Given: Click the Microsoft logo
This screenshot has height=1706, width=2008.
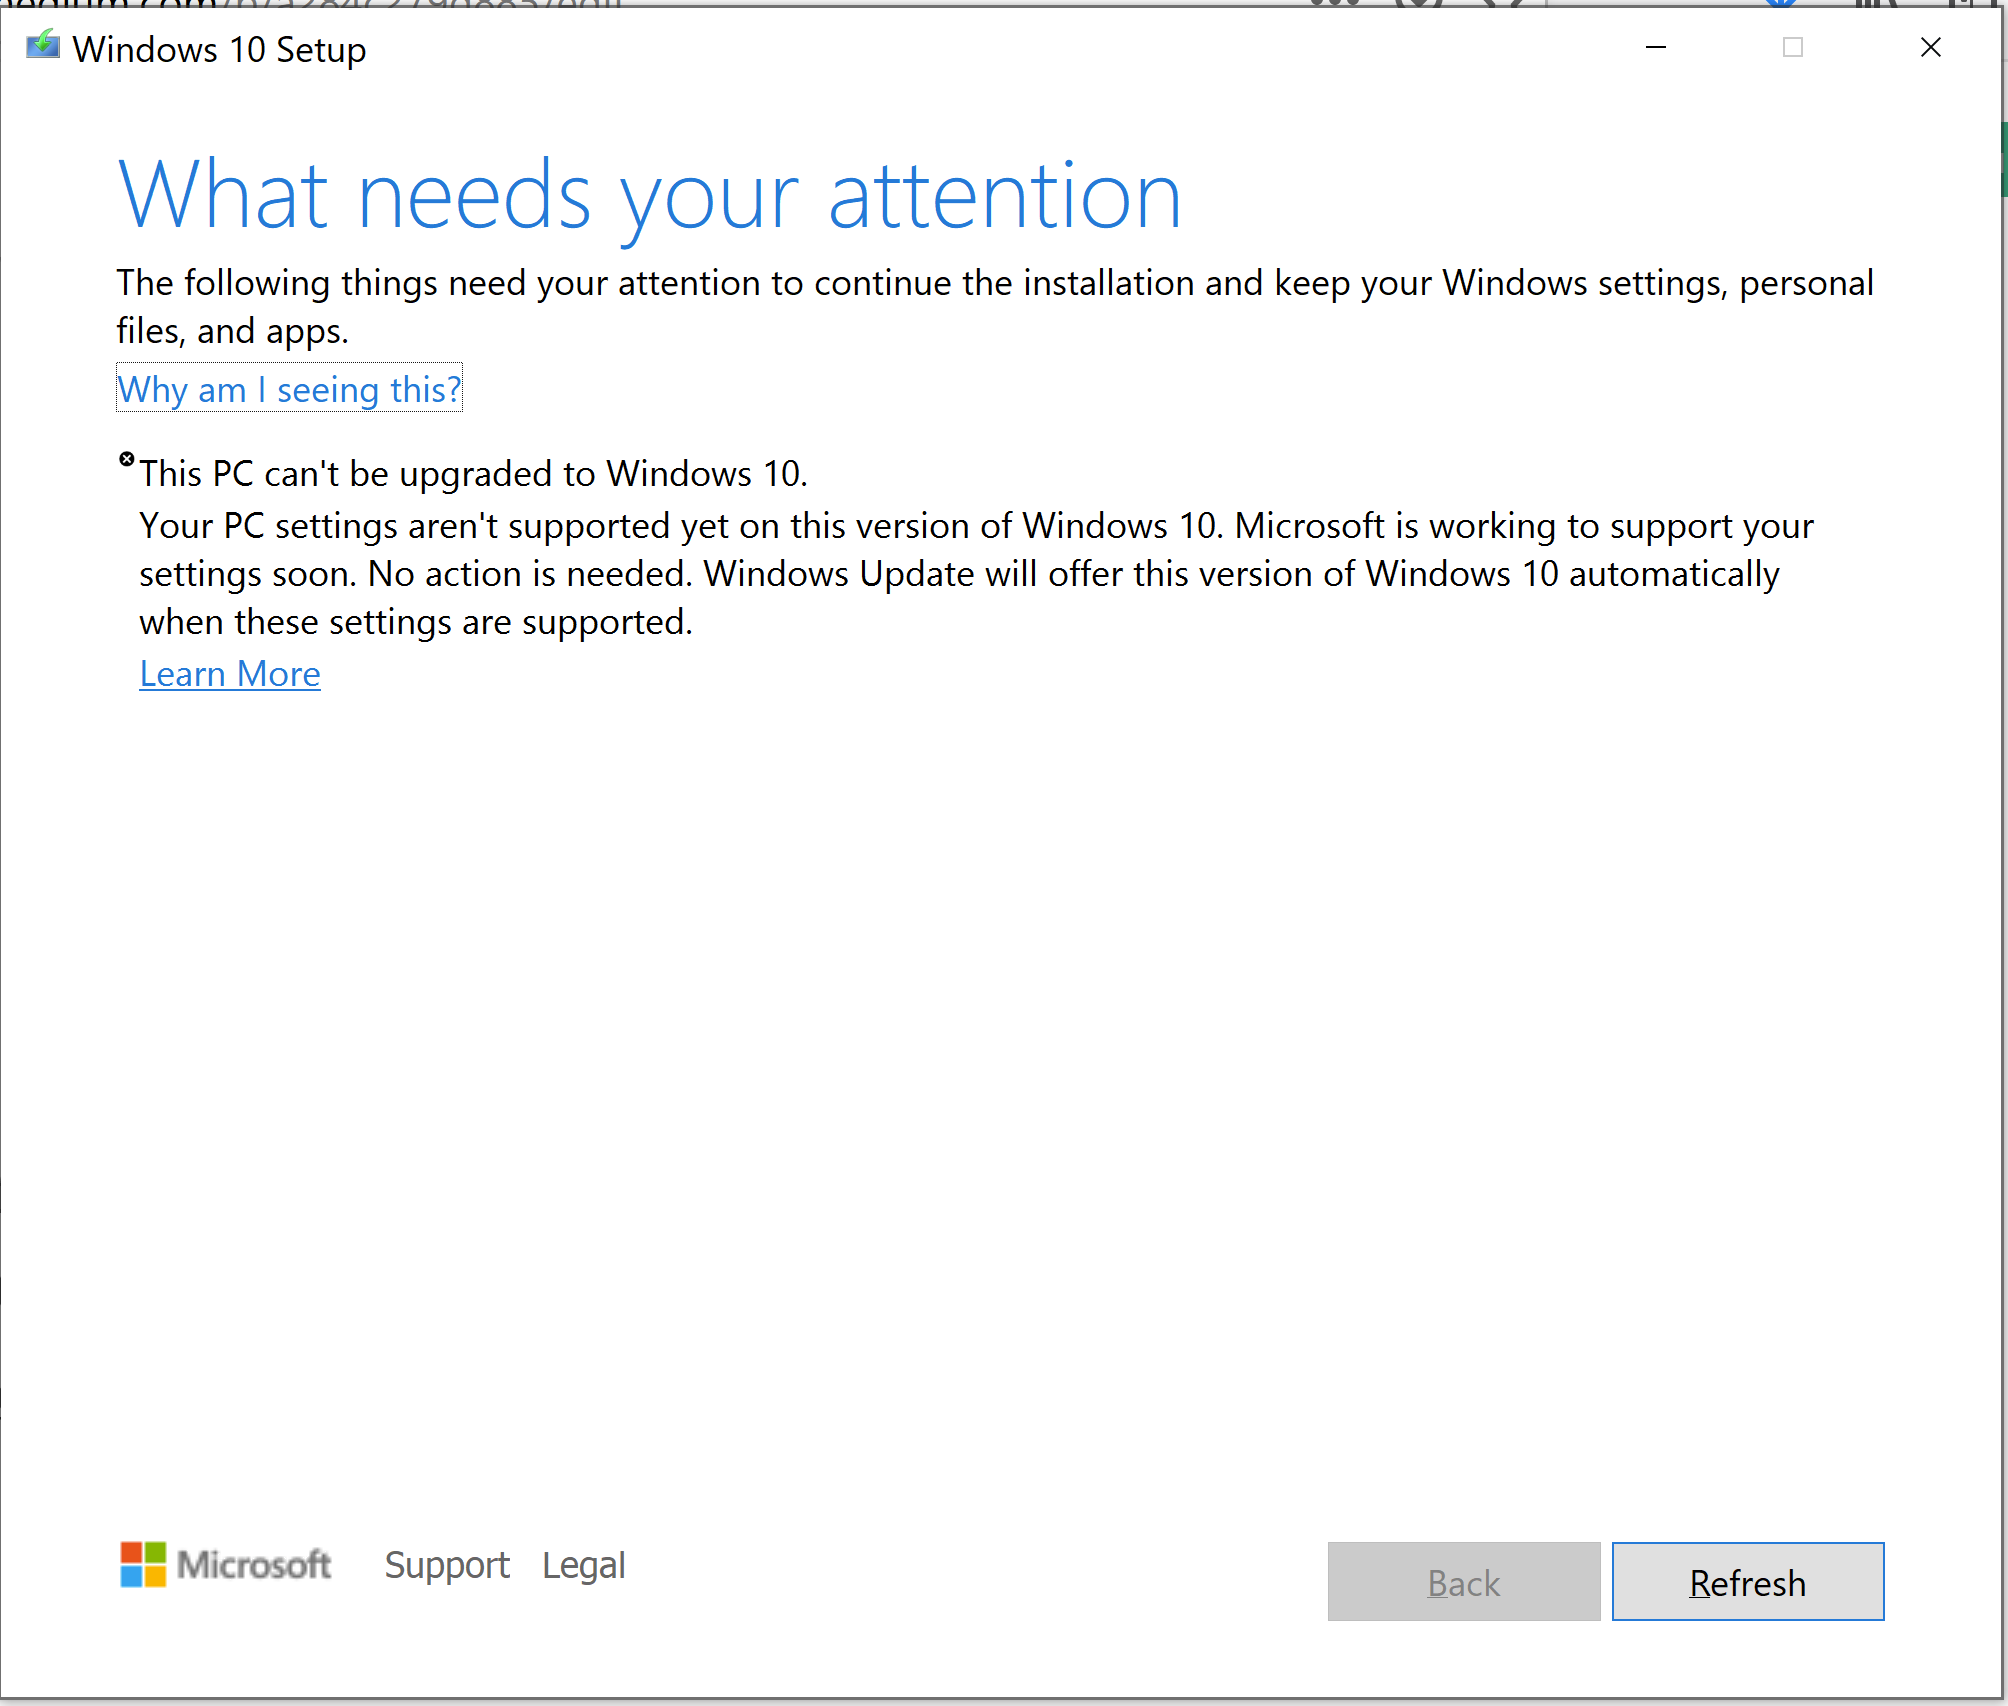Looking at the screenshot, I should pos(226,1564).
